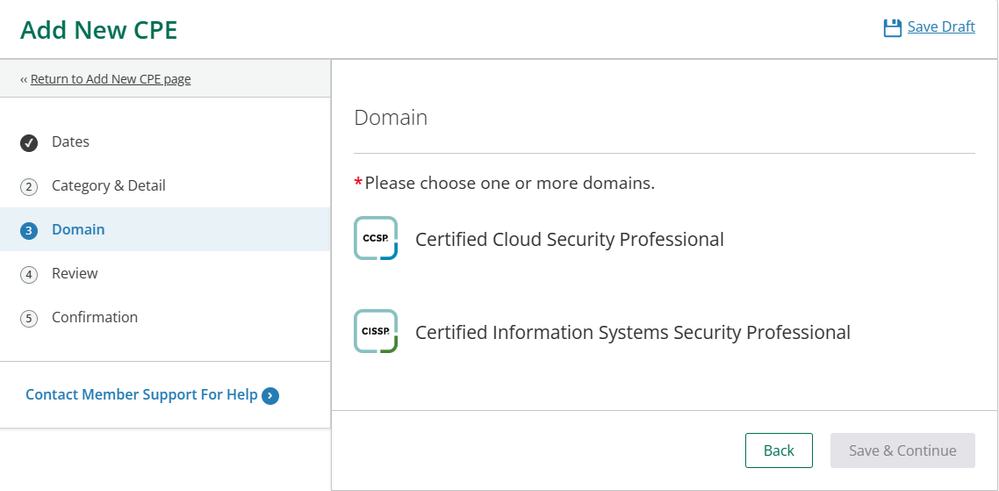
Task: Open the Save Draft link
Action: [x=941, y=27]
